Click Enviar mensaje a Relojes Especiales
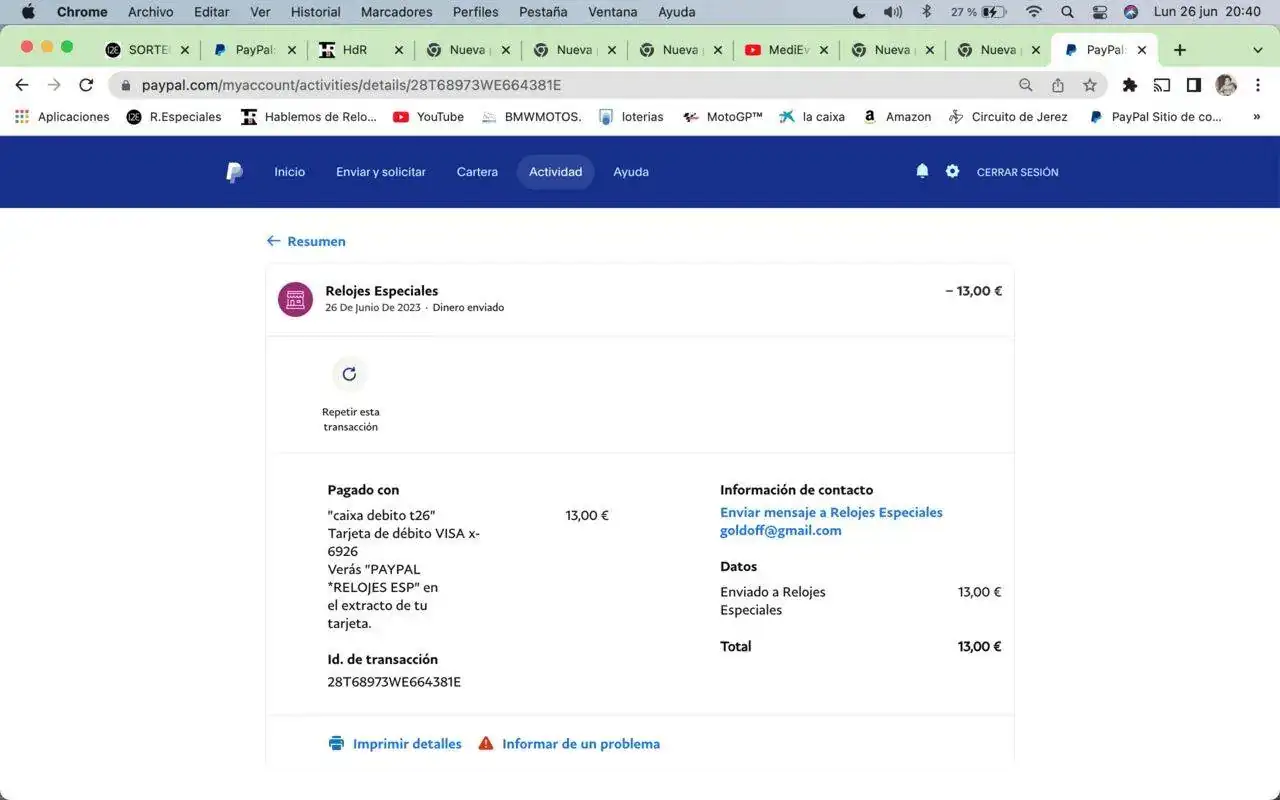This screenshot has height=800, width=1280. (x=831, y=512)
